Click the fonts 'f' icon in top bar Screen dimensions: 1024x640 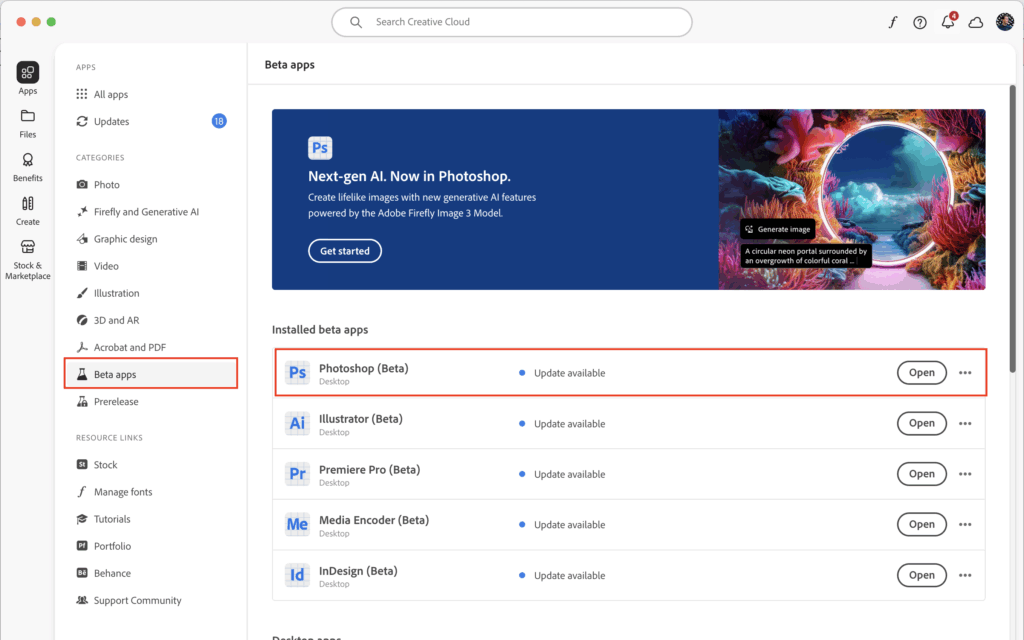892,22
